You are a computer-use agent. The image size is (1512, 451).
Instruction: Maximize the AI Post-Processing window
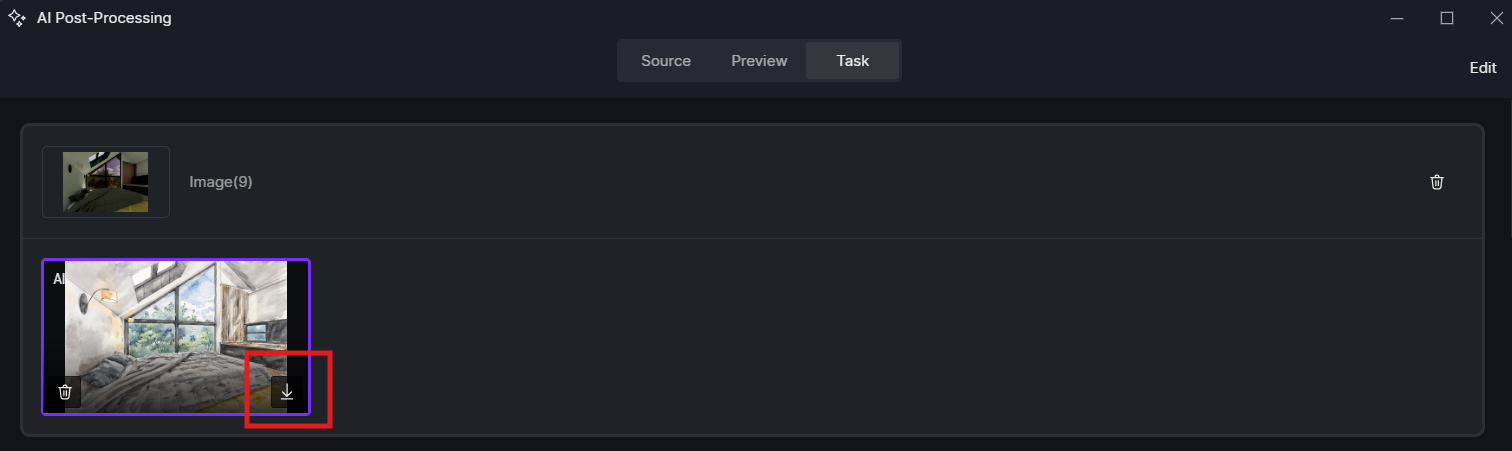(x=1447, y=18)
